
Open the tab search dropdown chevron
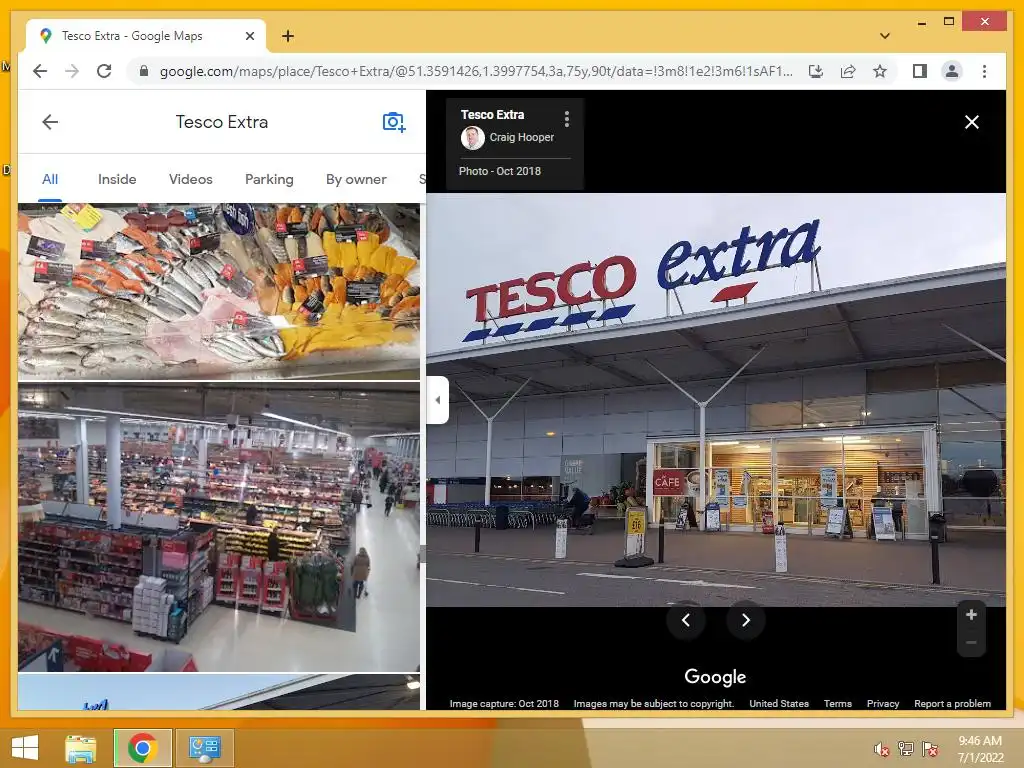pyautogui.click(x=885, y=36)
